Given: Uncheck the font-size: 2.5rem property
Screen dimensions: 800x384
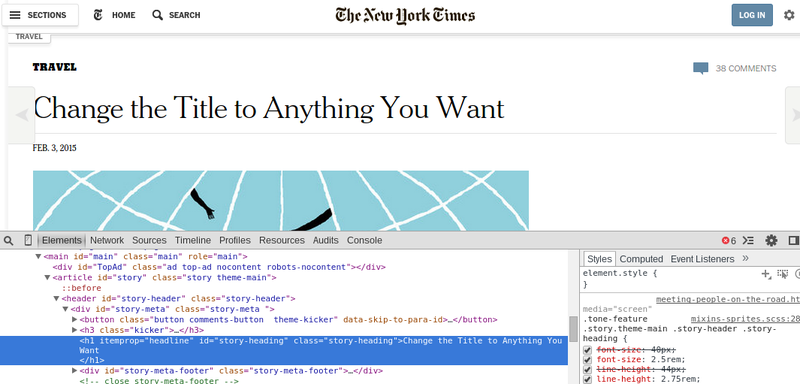Looking at the screenshot, I should (x=587, y=360).
